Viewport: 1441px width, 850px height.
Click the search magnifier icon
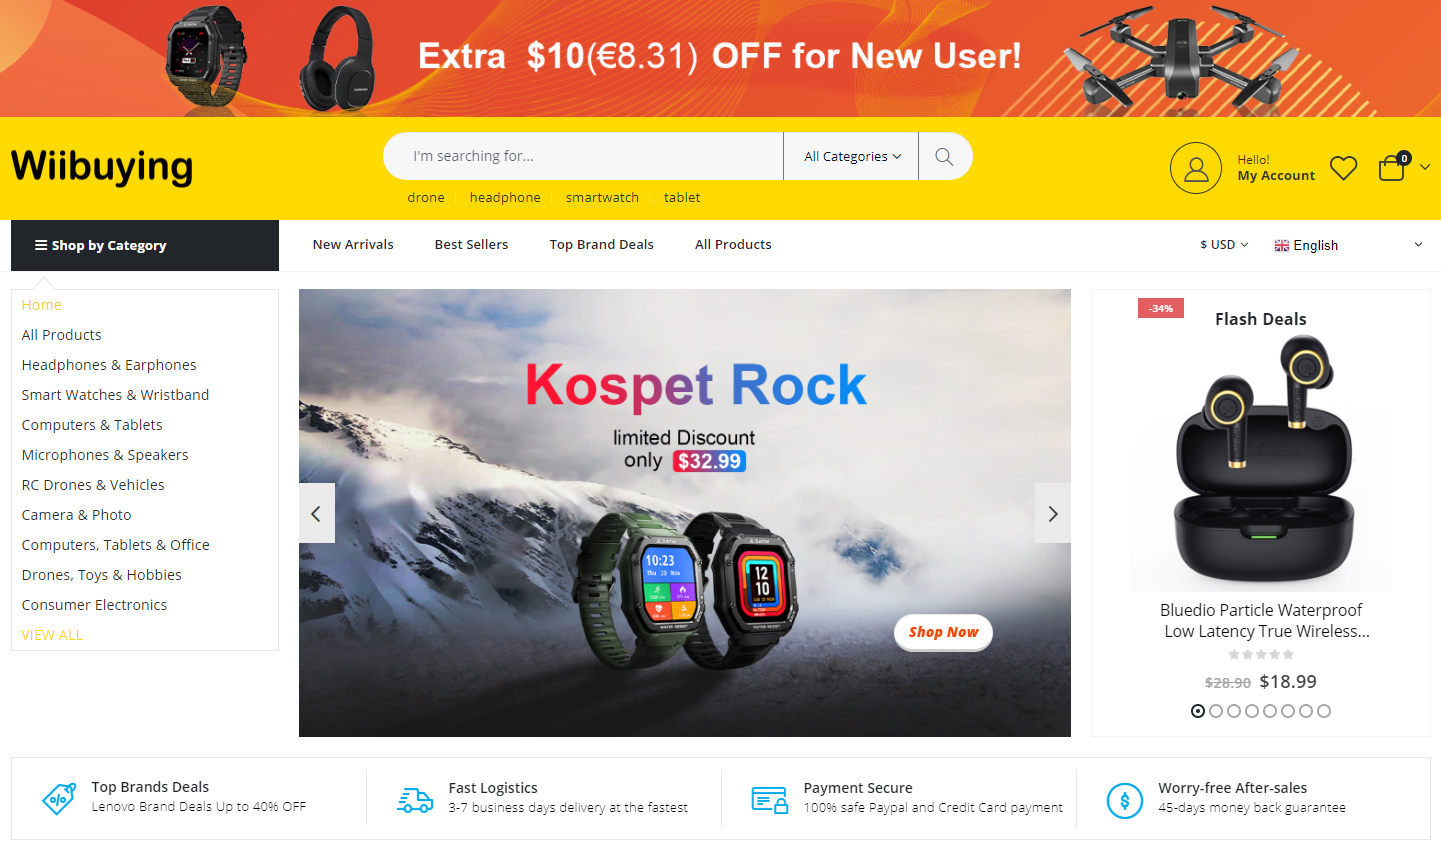click(944, 157)
